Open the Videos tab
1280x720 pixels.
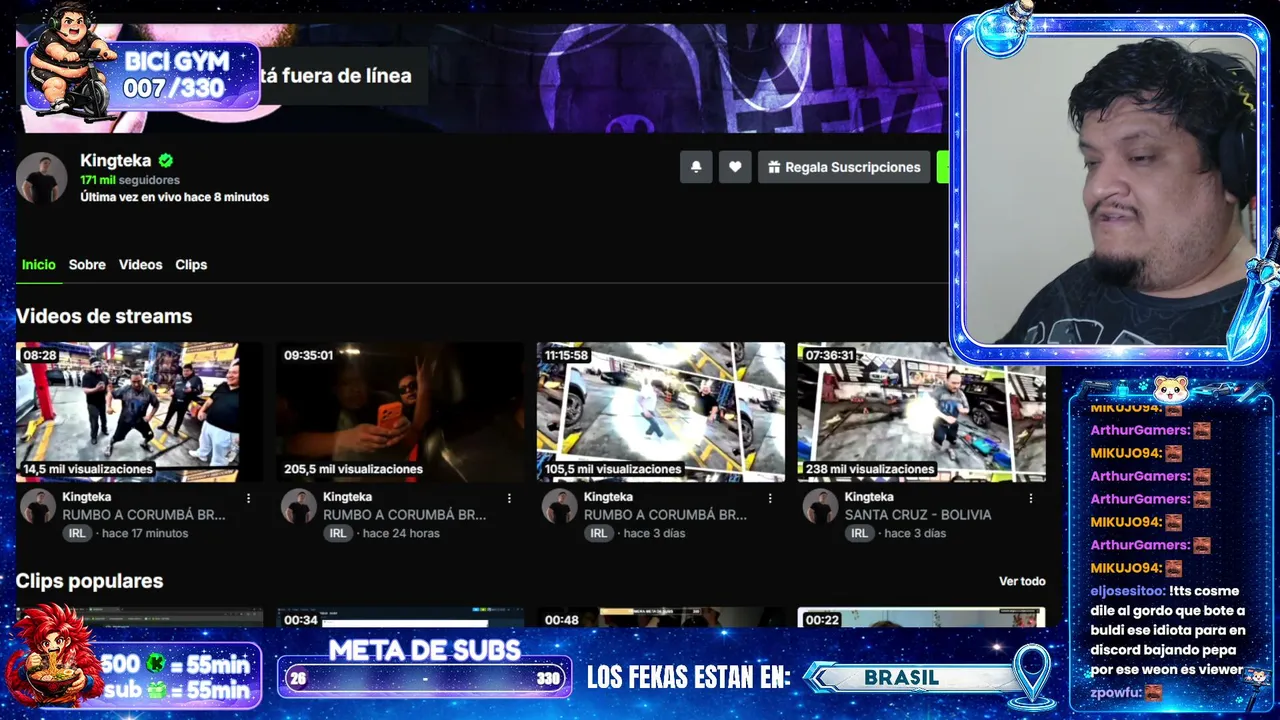[x=140, y=265]
